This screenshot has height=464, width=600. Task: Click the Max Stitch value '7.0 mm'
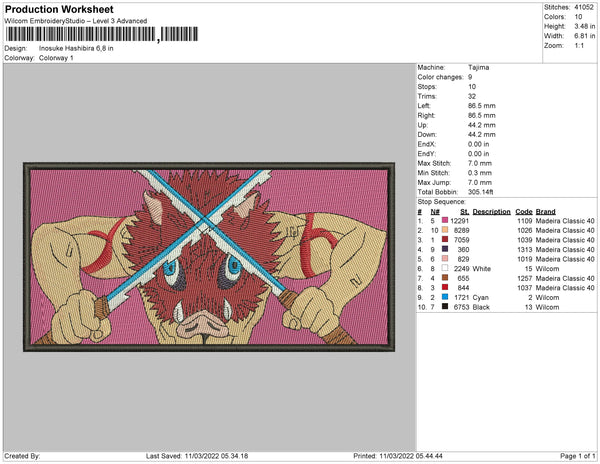480,163
